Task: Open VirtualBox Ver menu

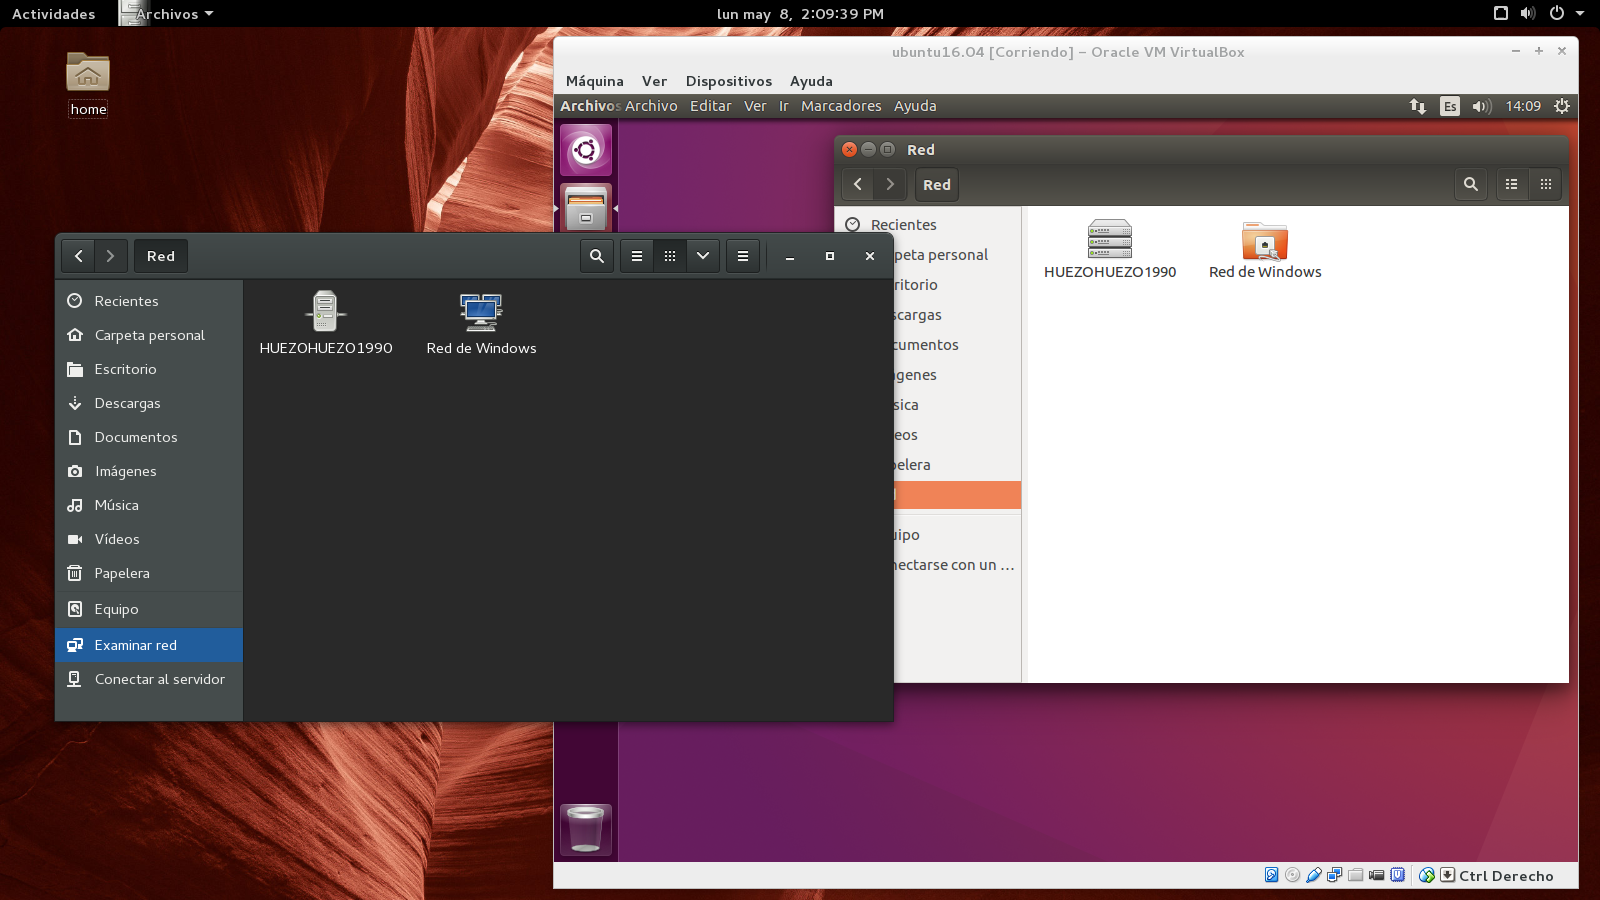Action: 654,81
